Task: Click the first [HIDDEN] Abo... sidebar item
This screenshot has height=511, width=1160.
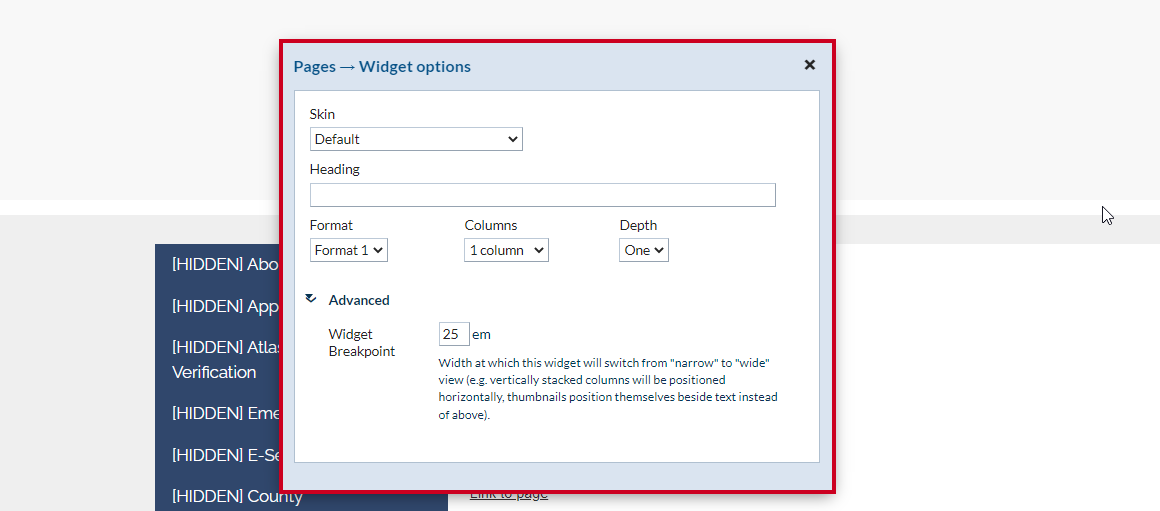Action: [x=225, y=265]
